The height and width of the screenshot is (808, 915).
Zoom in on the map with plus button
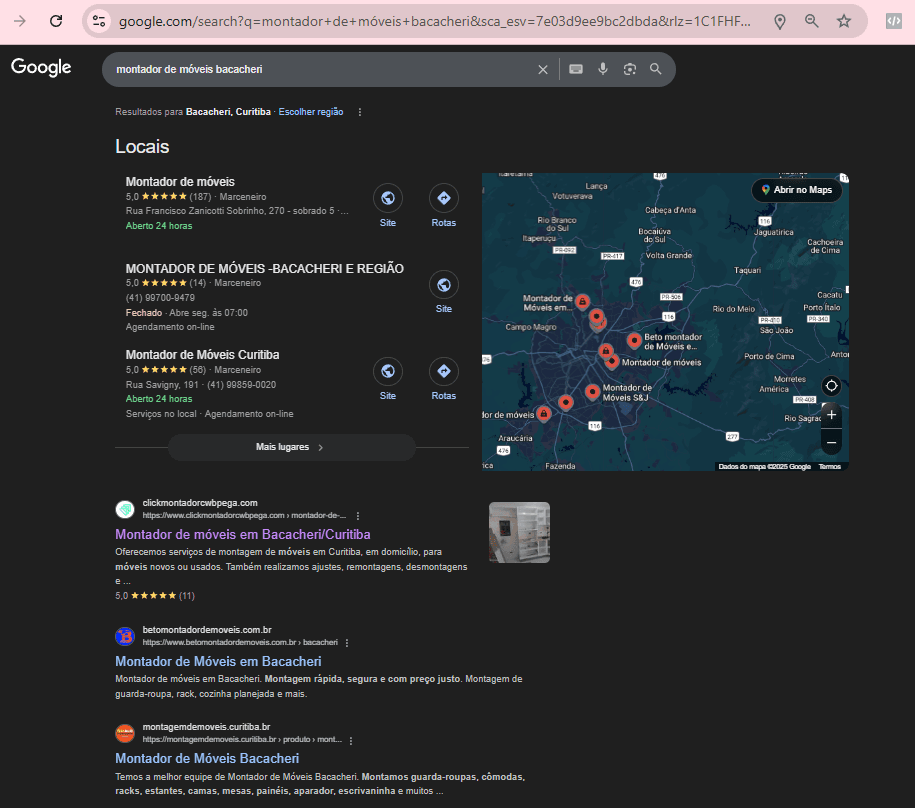tap(831, 414)
